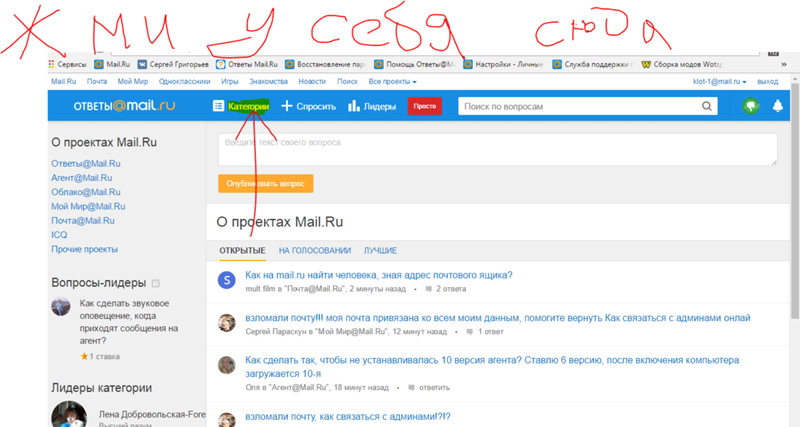The image size is (800, 427).
Task: Click the S avatar of mult film
Action: (227, 280)
